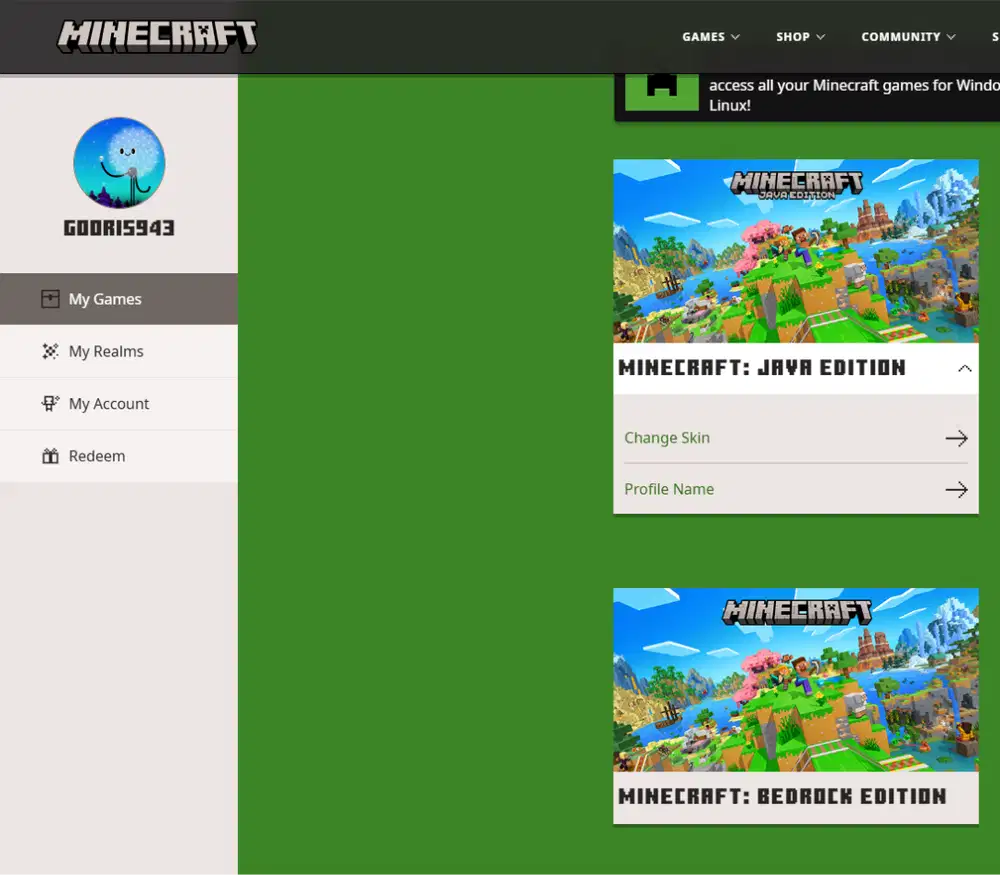Expand the Shop dropdown in navigation
Viewport: 1000px width, 875px height.
800,37
